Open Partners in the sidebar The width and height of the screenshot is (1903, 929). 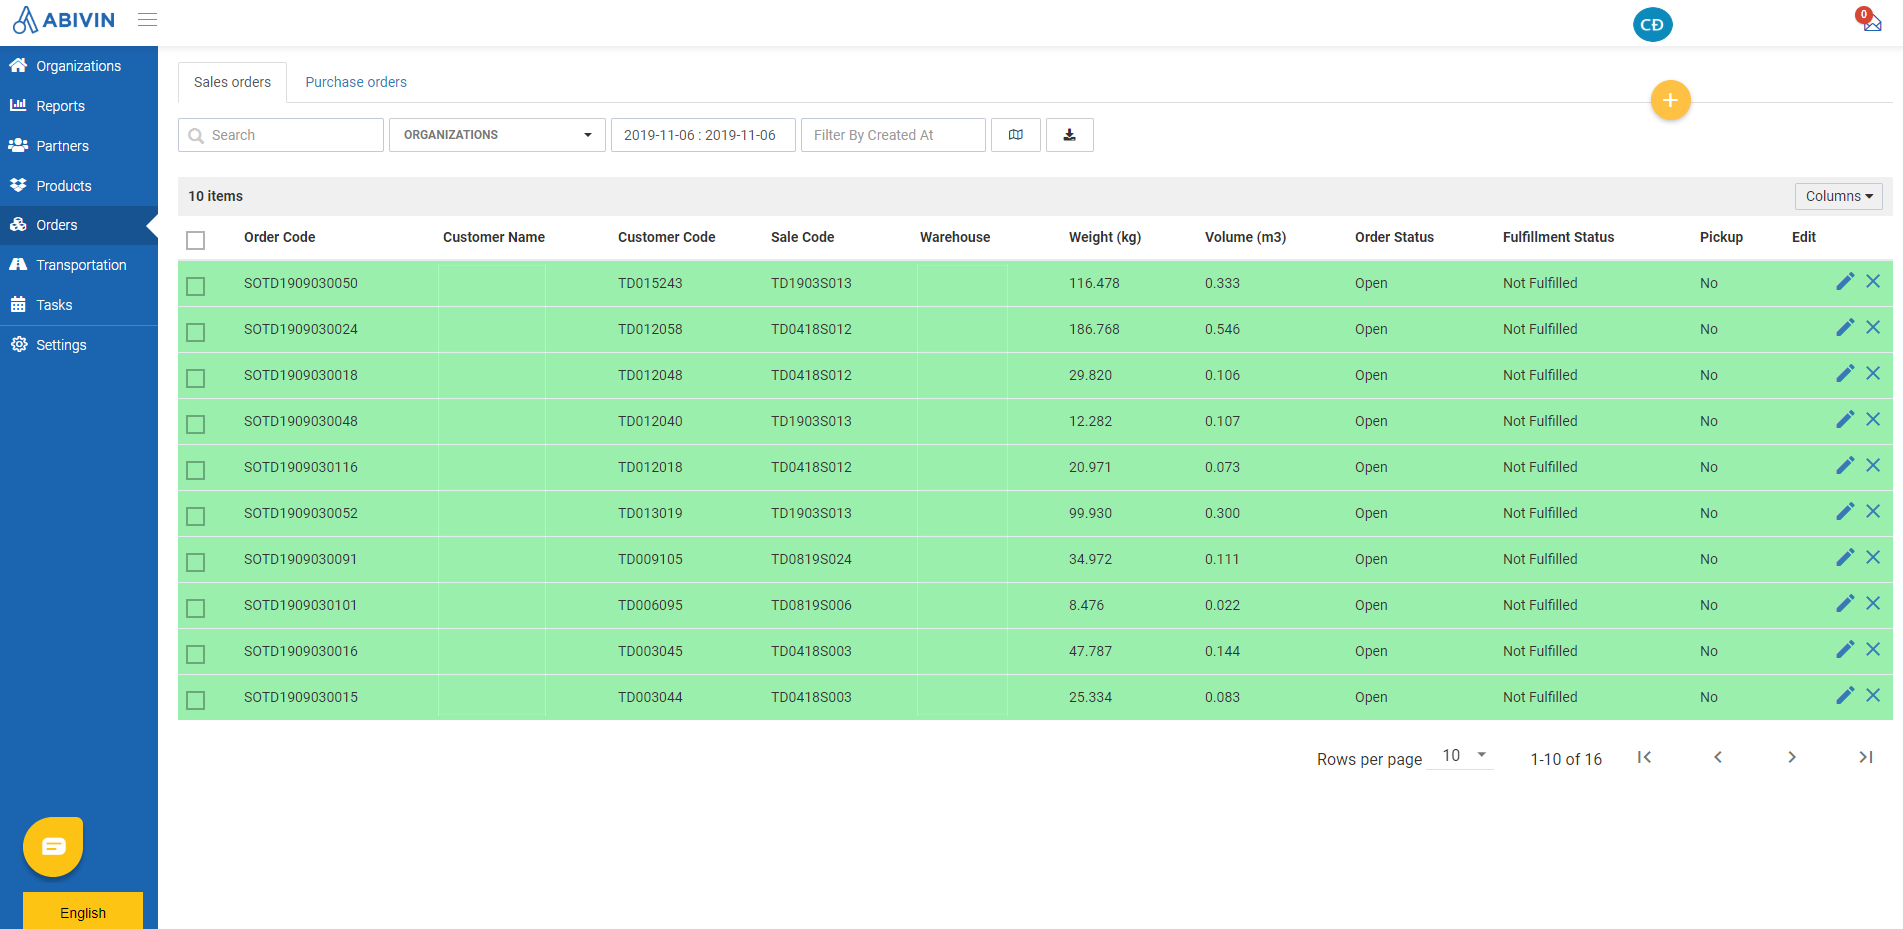coord(79,146)
